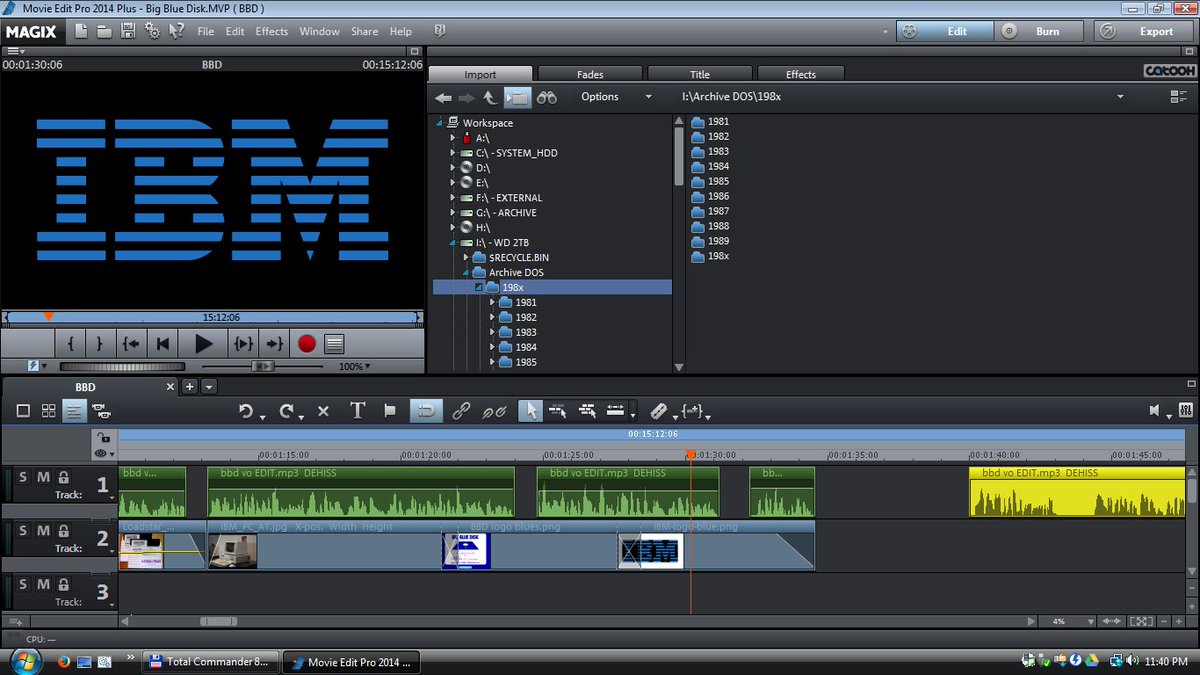Jump to range start button
Viewport: 1200px width, 675px height.
[131, 343]
